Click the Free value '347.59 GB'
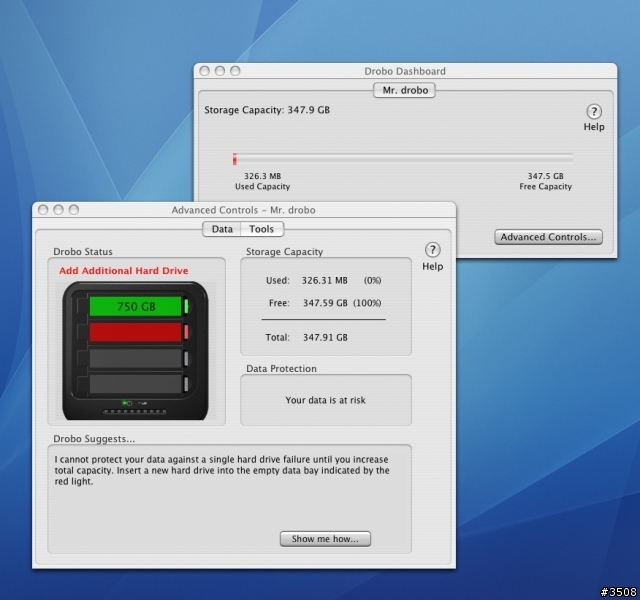The image size is (640, 600). coord(325,303)
